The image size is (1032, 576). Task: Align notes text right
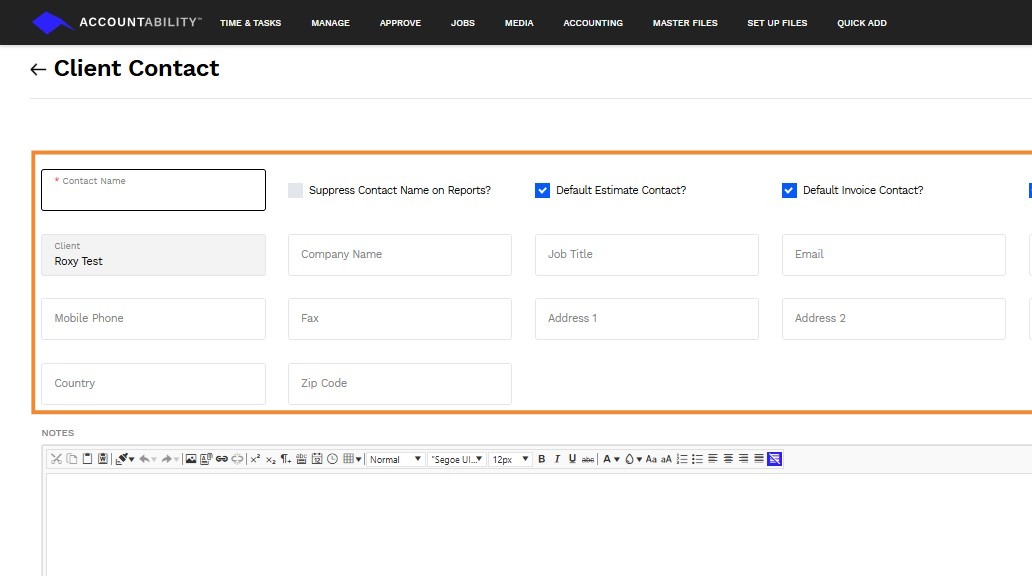744,458
